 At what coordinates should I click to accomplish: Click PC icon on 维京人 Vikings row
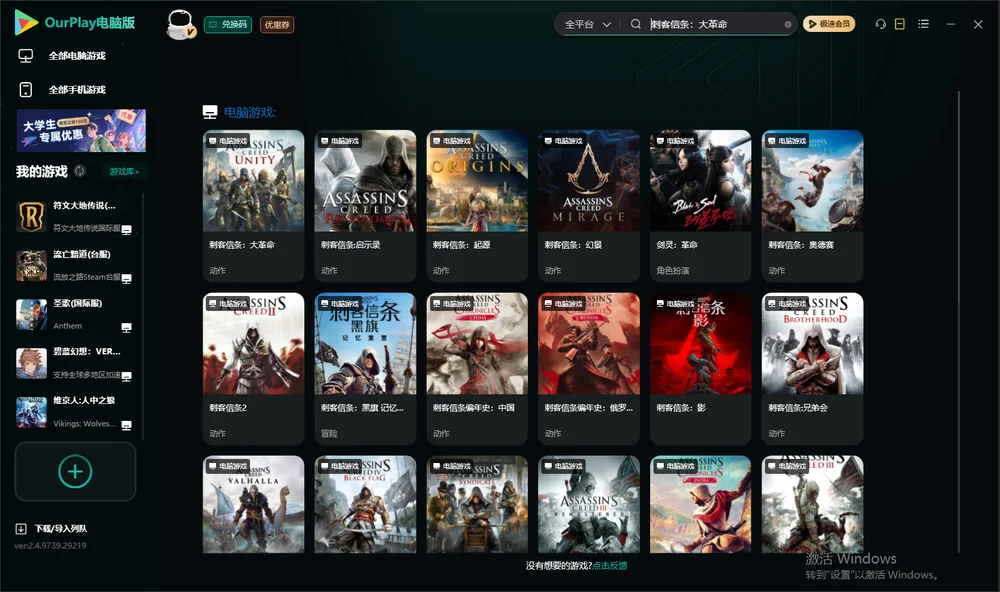126,425
